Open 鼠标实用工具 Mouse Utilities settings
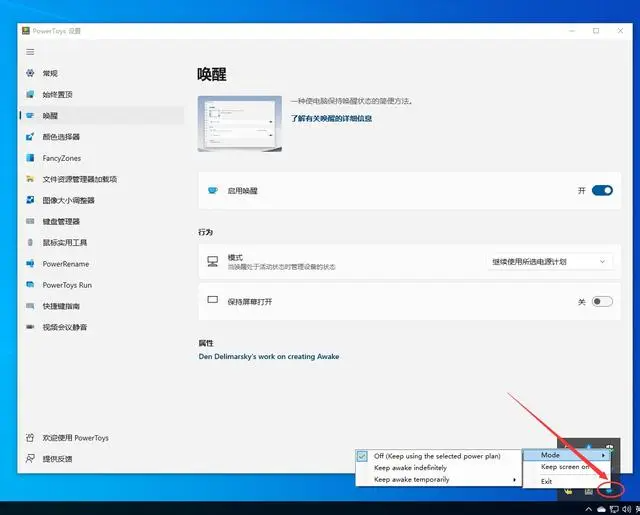The height and width of the screenshot is (515, 640). pyautogui.click(x=102, y=243)
